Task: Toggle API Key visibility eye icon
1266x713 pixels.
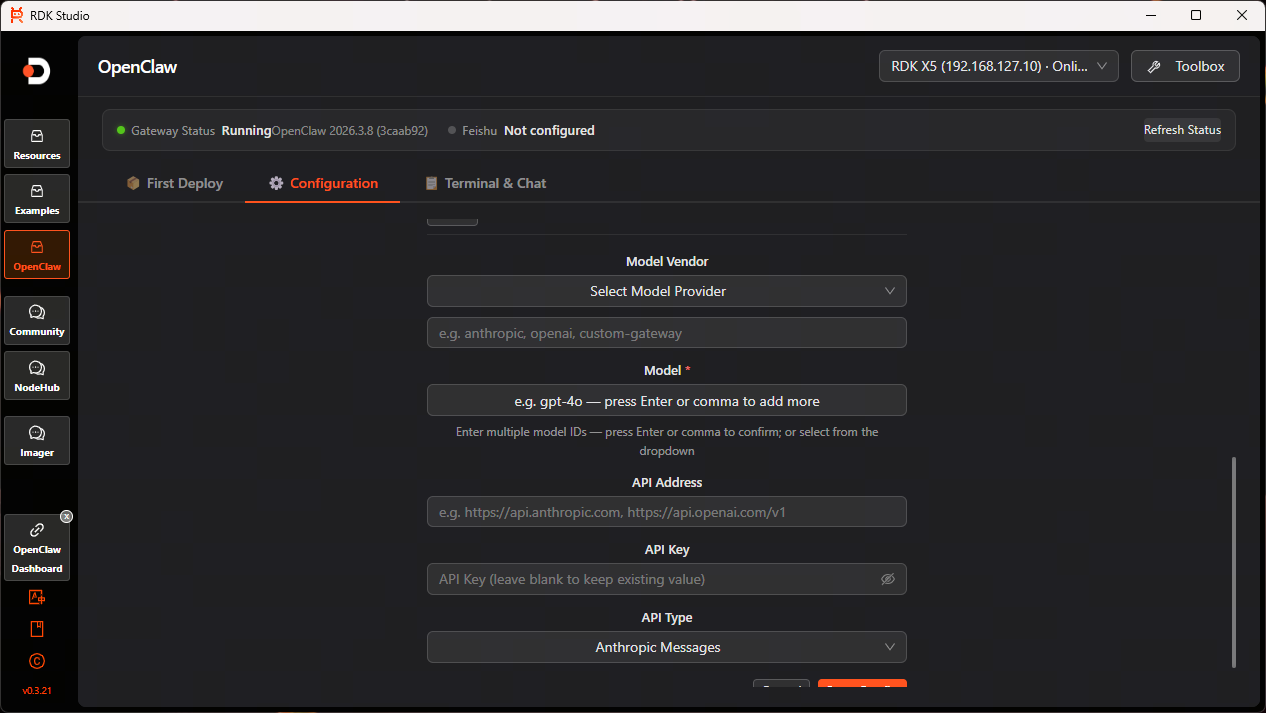Action: tap(887, 579)
